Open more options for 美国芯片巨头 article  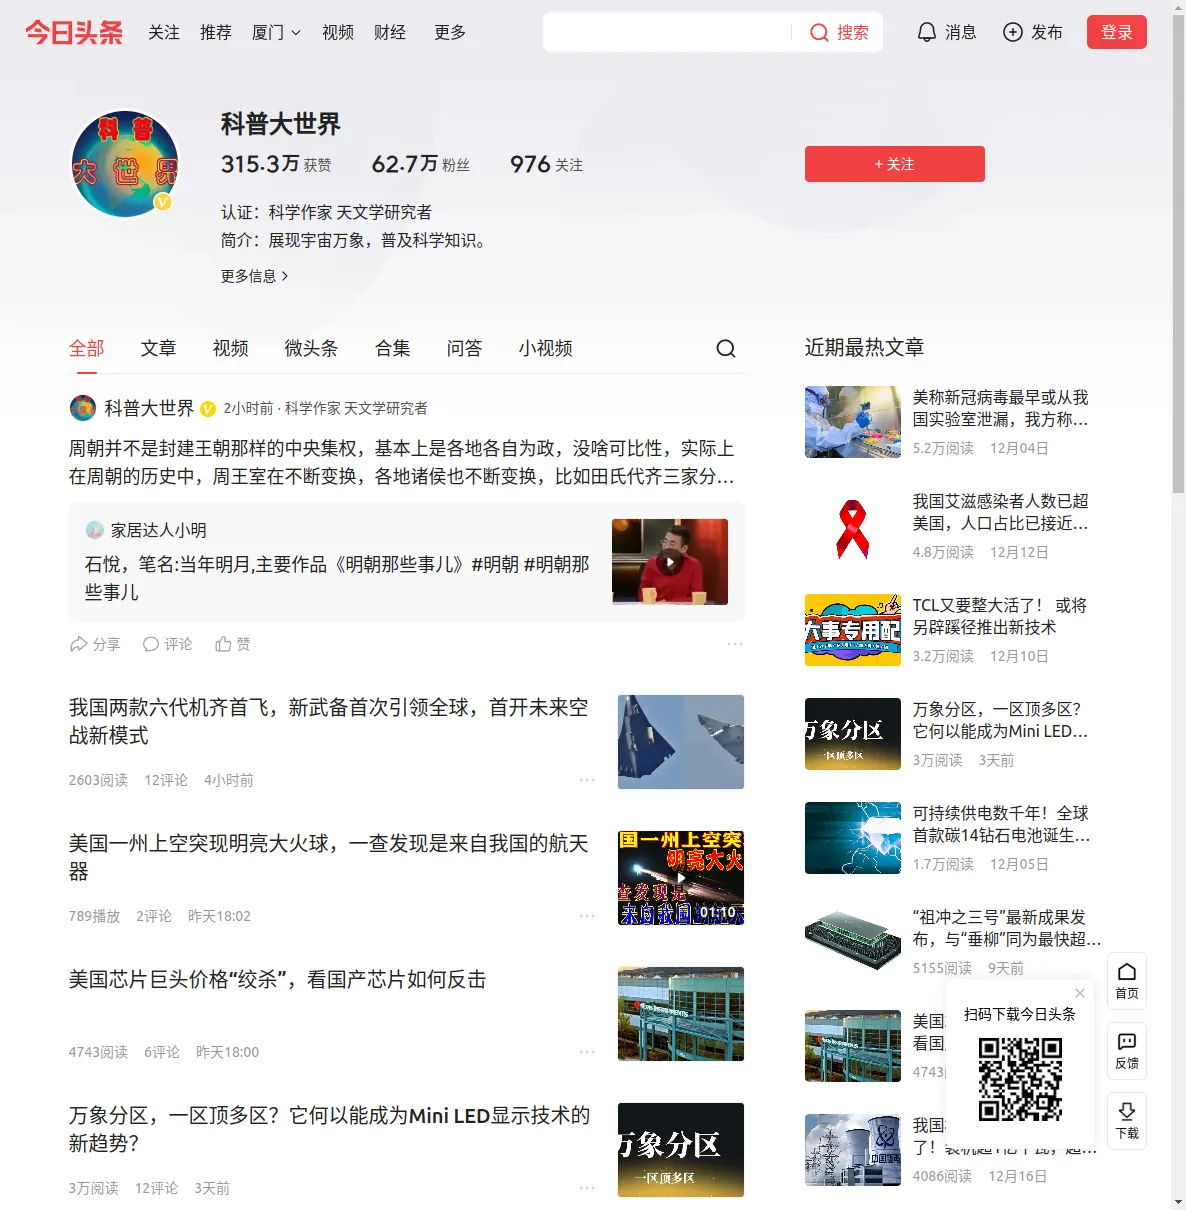click(x=587, y=1052)
